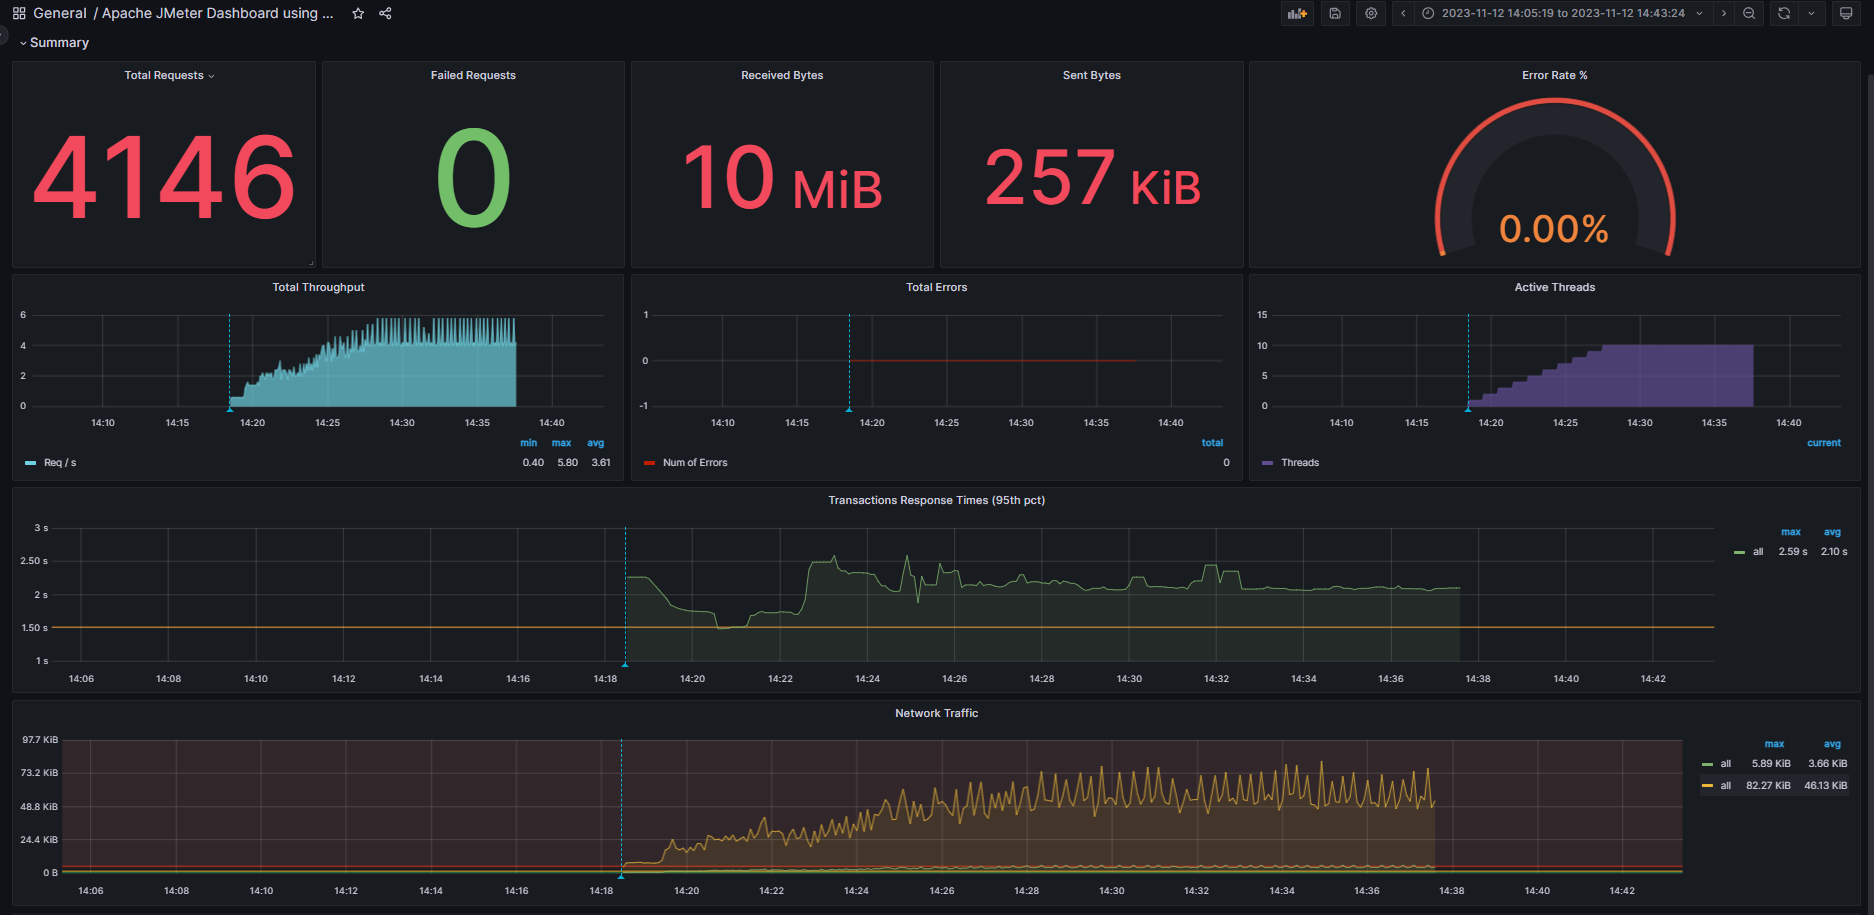Mark dashboard as favorite with star
1874x915 pixels.
click(358, 13)
